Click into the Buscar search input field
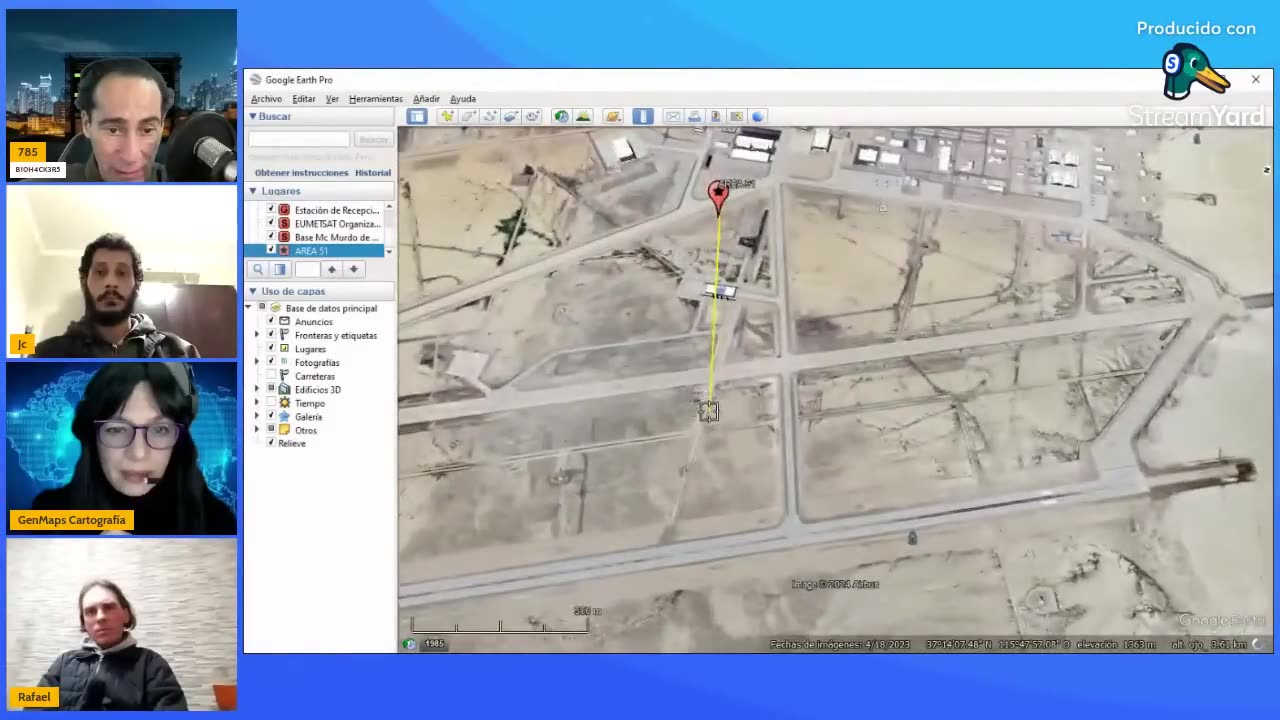Viewport: 1280px width, 720px height. coord(299,140)
